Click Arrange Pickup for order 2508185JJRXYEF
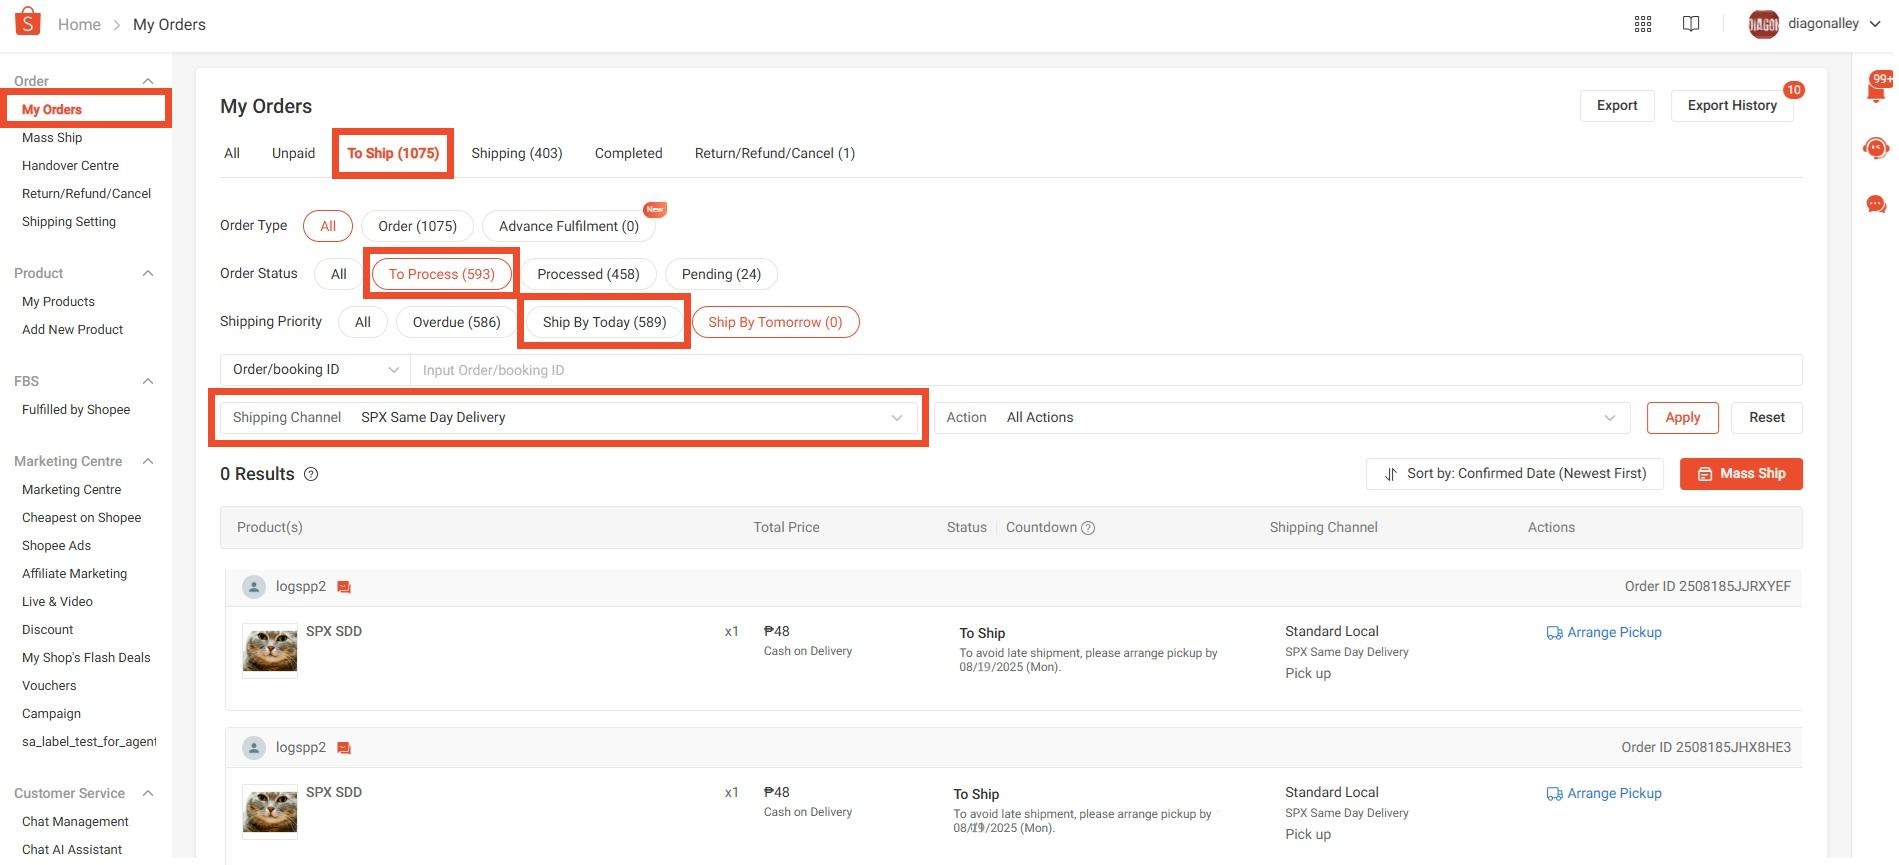 click(1604, 633)
